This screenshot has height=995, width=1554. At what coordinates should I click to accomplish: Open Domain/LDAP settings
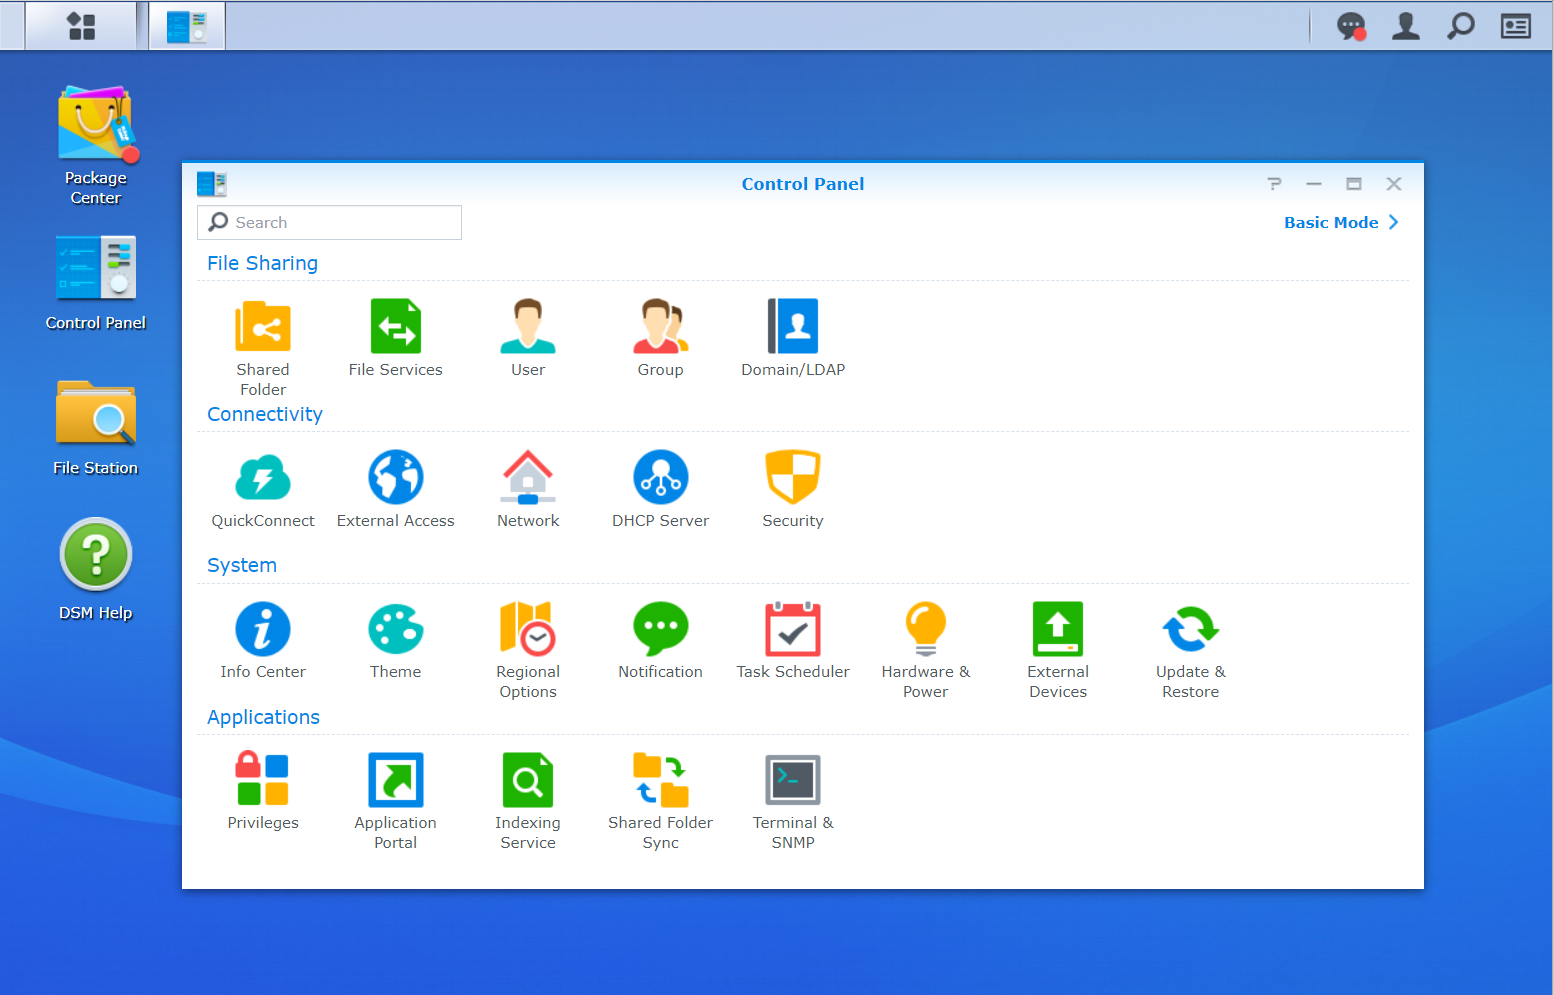click(793, 326)
